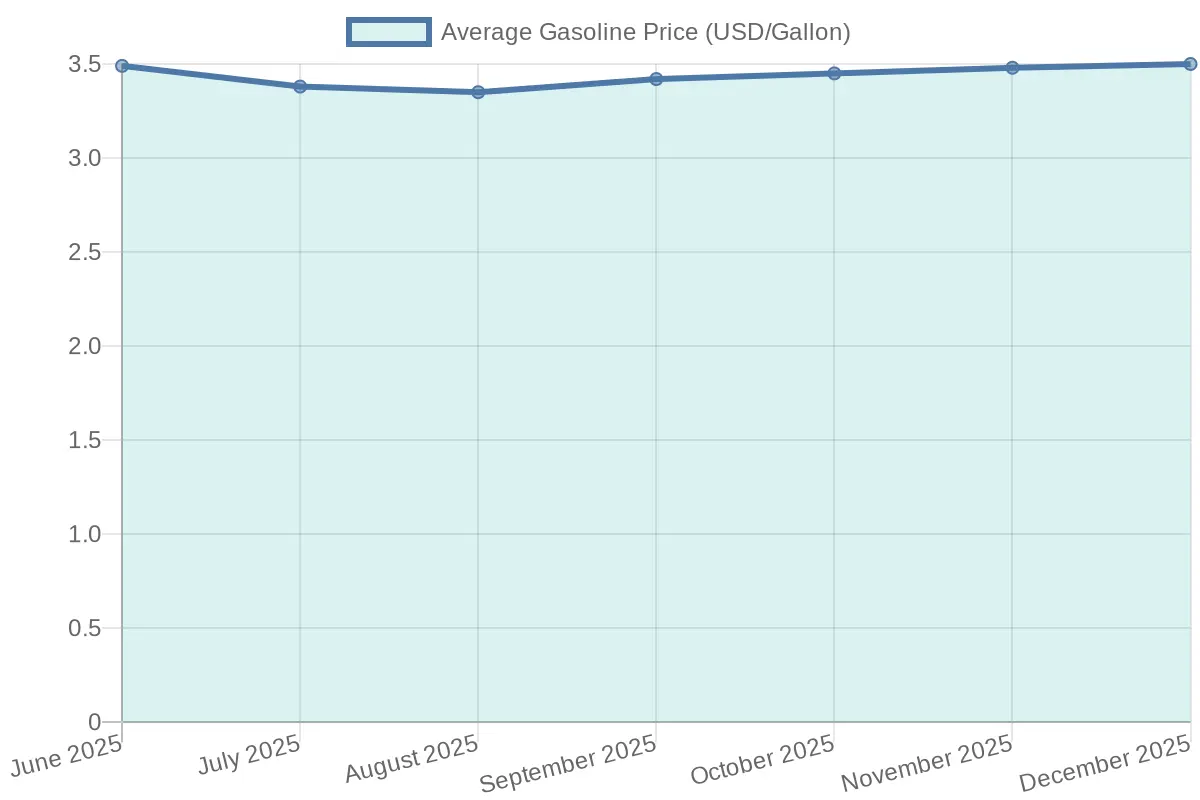Click the September 2025 axis label
1200x800 pixels.
click(568, 763)
